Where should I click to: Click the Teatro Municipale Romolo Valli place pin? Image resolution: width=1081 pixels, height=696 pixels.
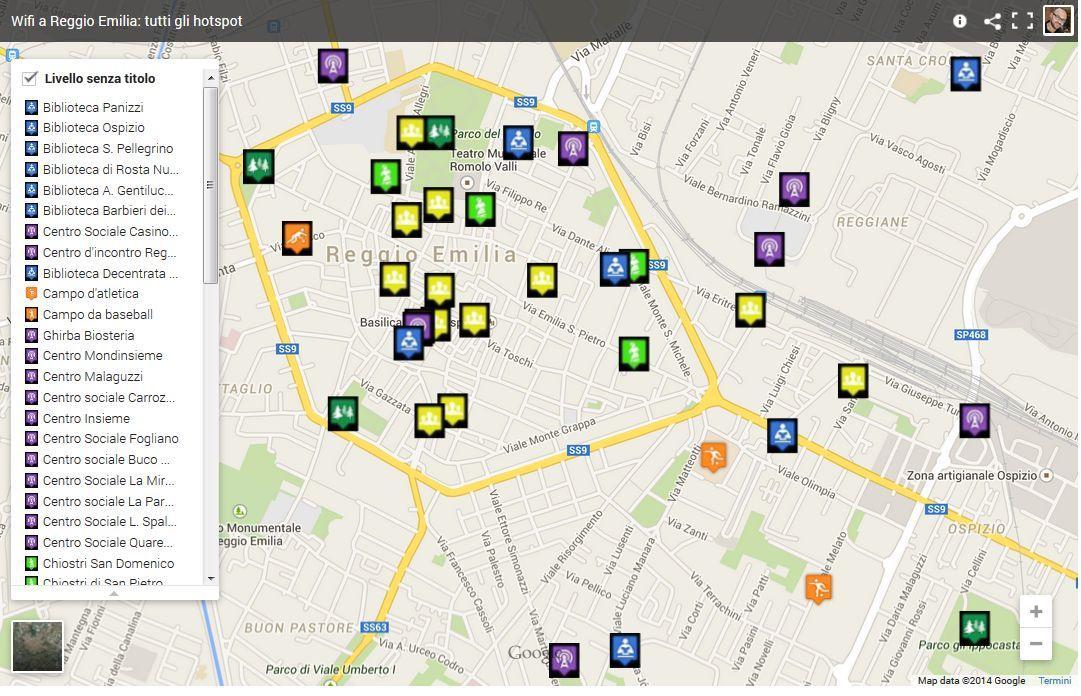point(467,183)
